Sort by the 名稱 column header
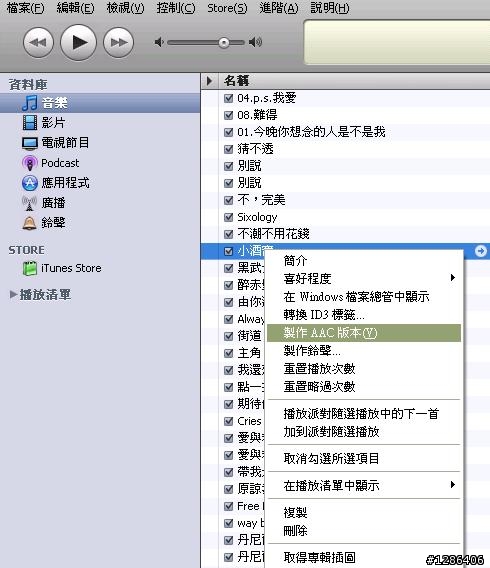Image resolution: width=490 pixels, height=568 pixels. pos(354,80)
